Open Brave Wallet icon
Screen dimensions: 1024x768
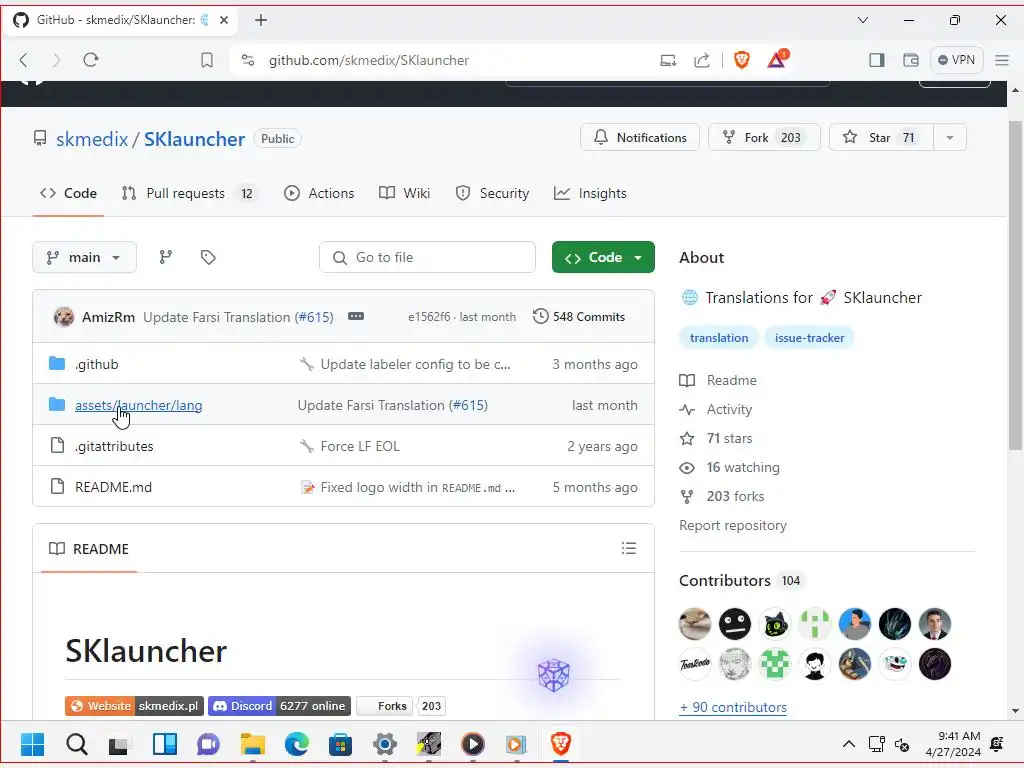(x=910, y=60)
